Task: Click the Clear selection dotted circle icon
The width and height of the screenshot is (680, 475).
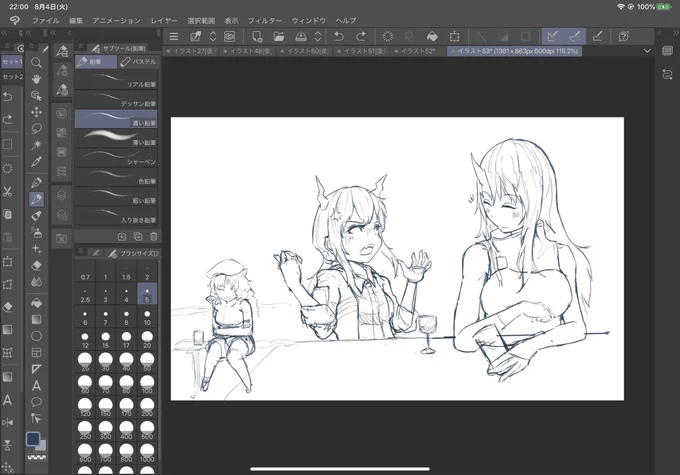Action: (x=388, y=36)
